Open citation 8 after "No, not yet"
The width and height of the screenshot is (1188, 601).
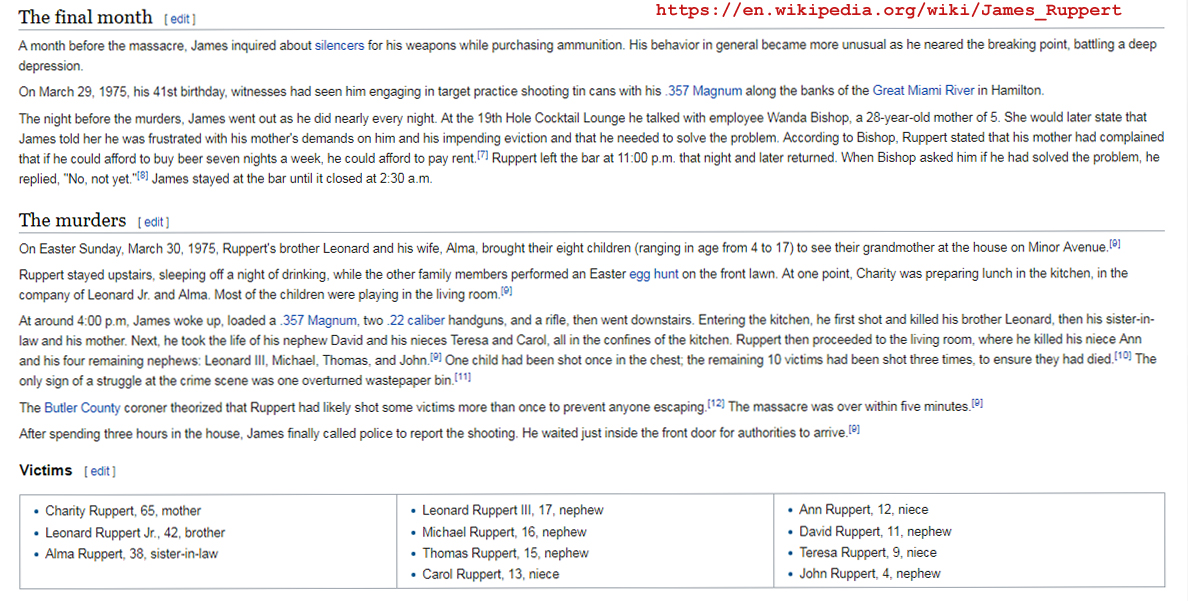[x=141, y=177]
